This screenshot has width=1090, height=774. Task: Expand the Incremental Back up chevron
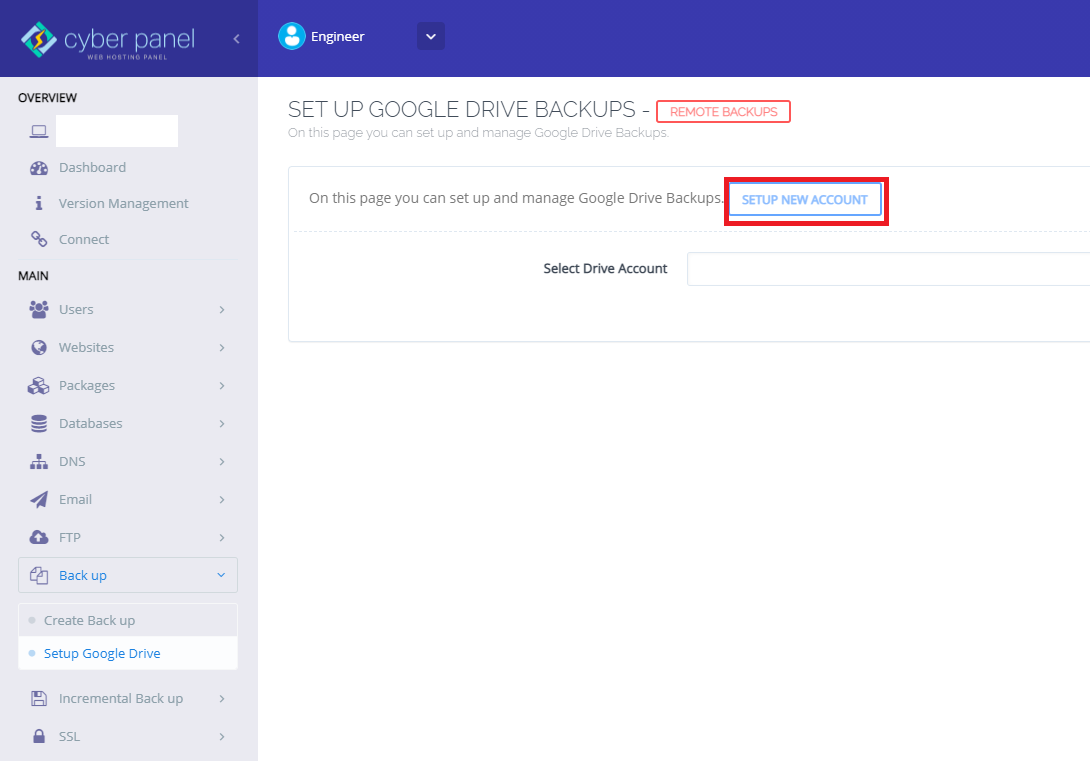pyautogui.click(x=222, y=698)
